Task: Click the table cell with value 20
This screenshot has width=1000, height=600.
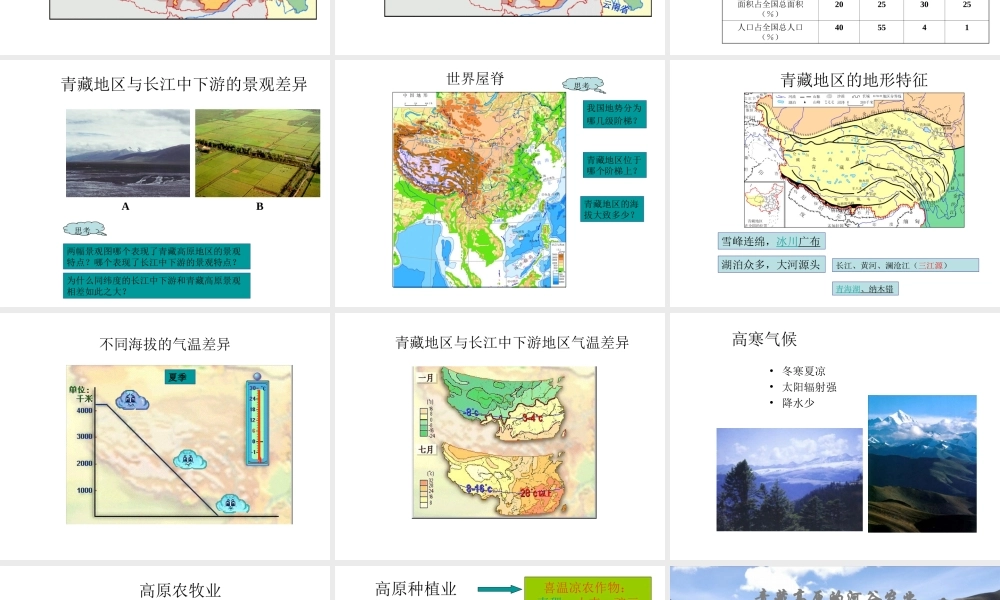Action: [x=839, y=9]
